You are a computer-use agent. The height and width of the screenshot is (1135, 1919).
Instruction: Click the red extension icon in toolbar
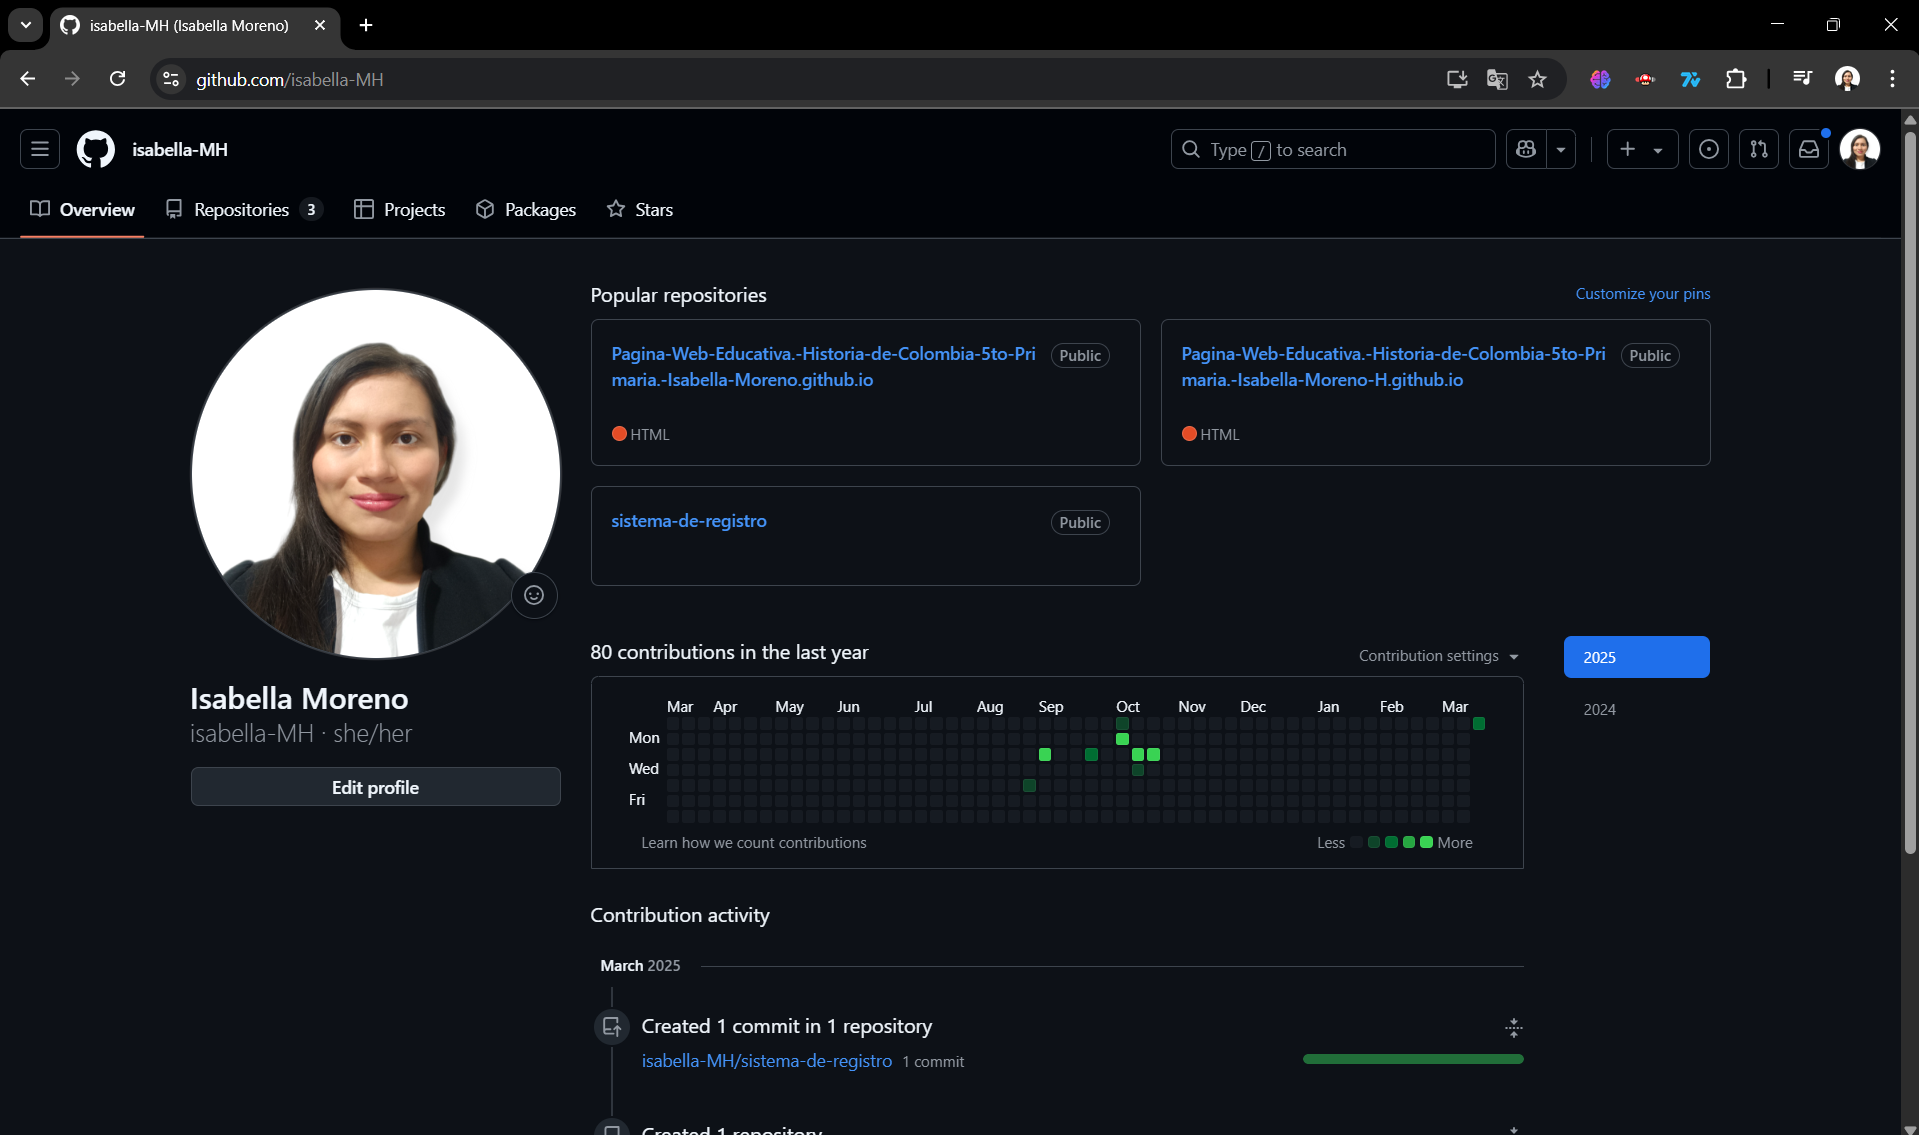(x=1645, y=79)
